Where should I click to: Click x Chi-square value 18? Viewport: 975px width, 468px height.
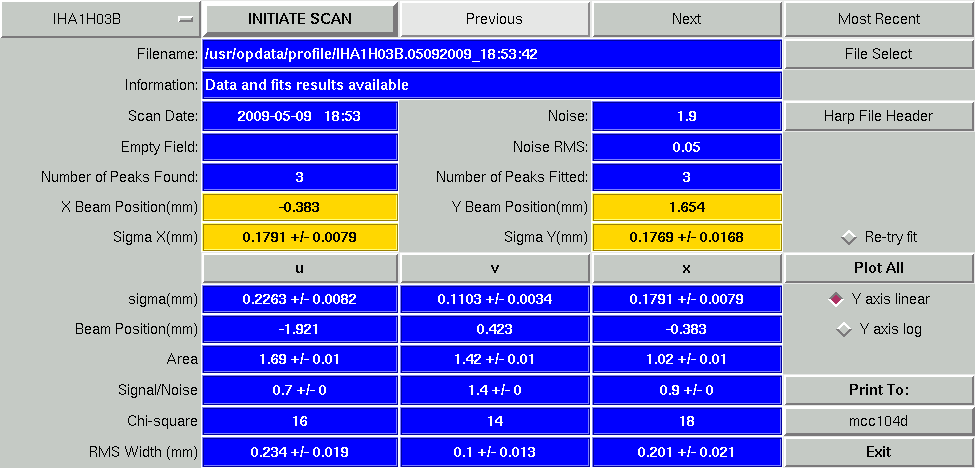coord(686,421)
